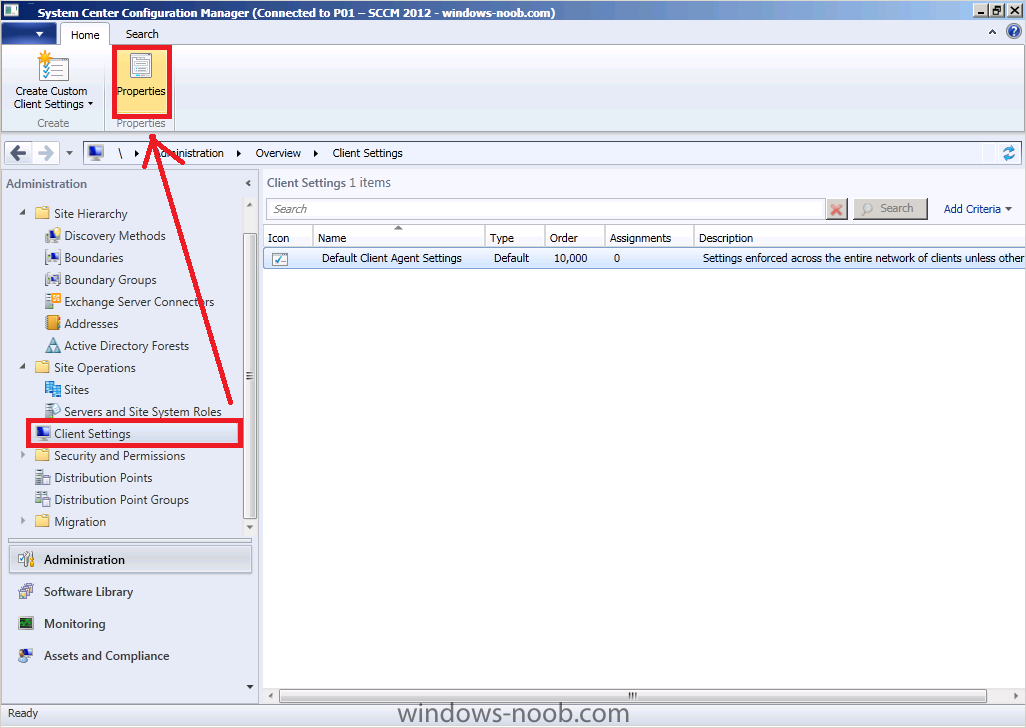Click the Distribution Points icon

point(43,477)
